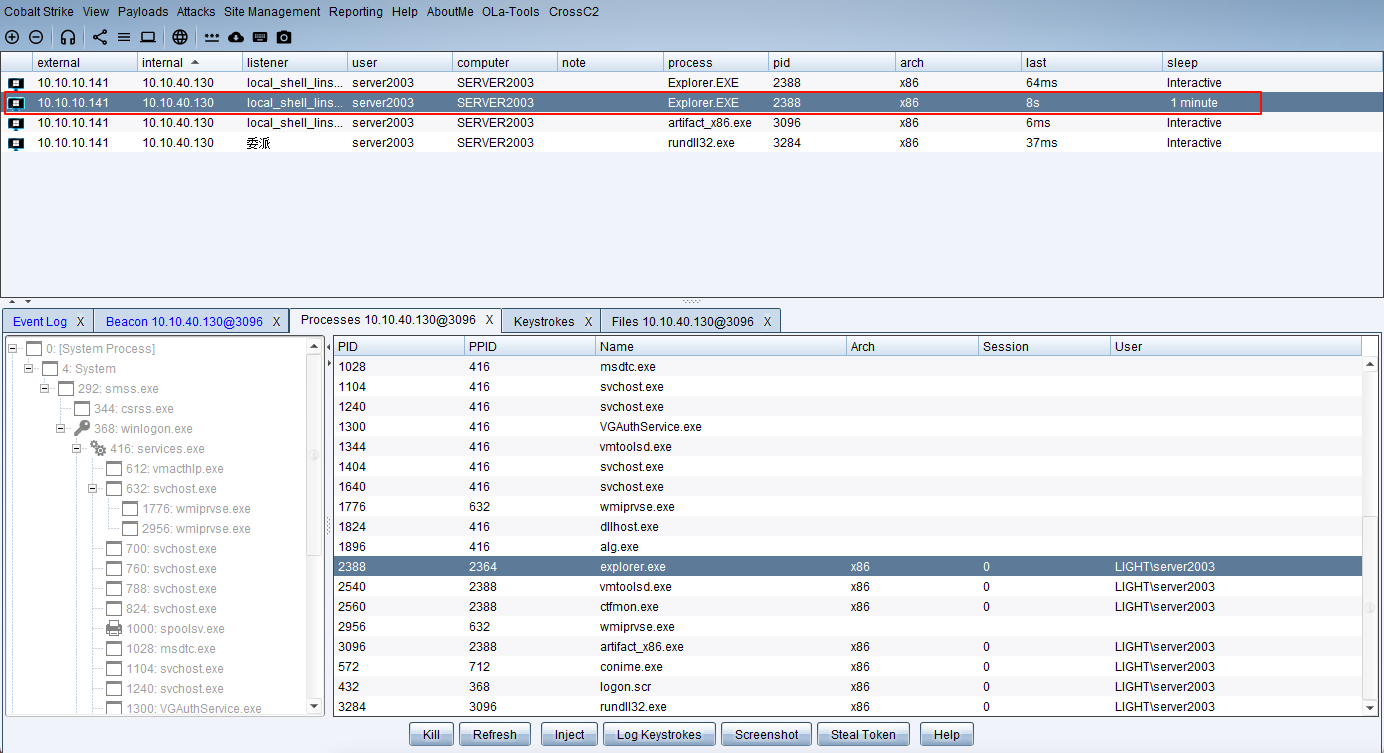Click process tree scrollbar down arrow

pyautogui.click(x=315, y=706)
